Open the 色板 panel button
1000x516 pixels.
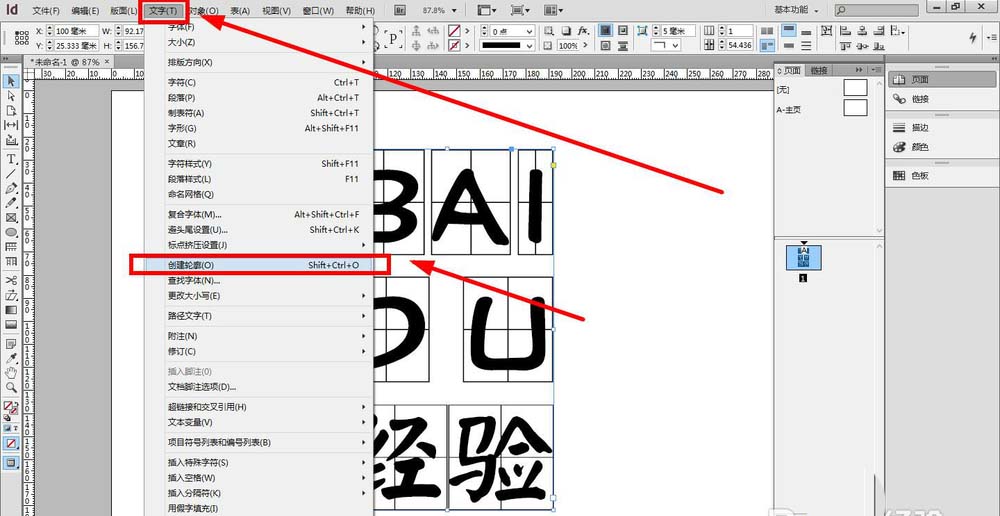pos(941,175)
